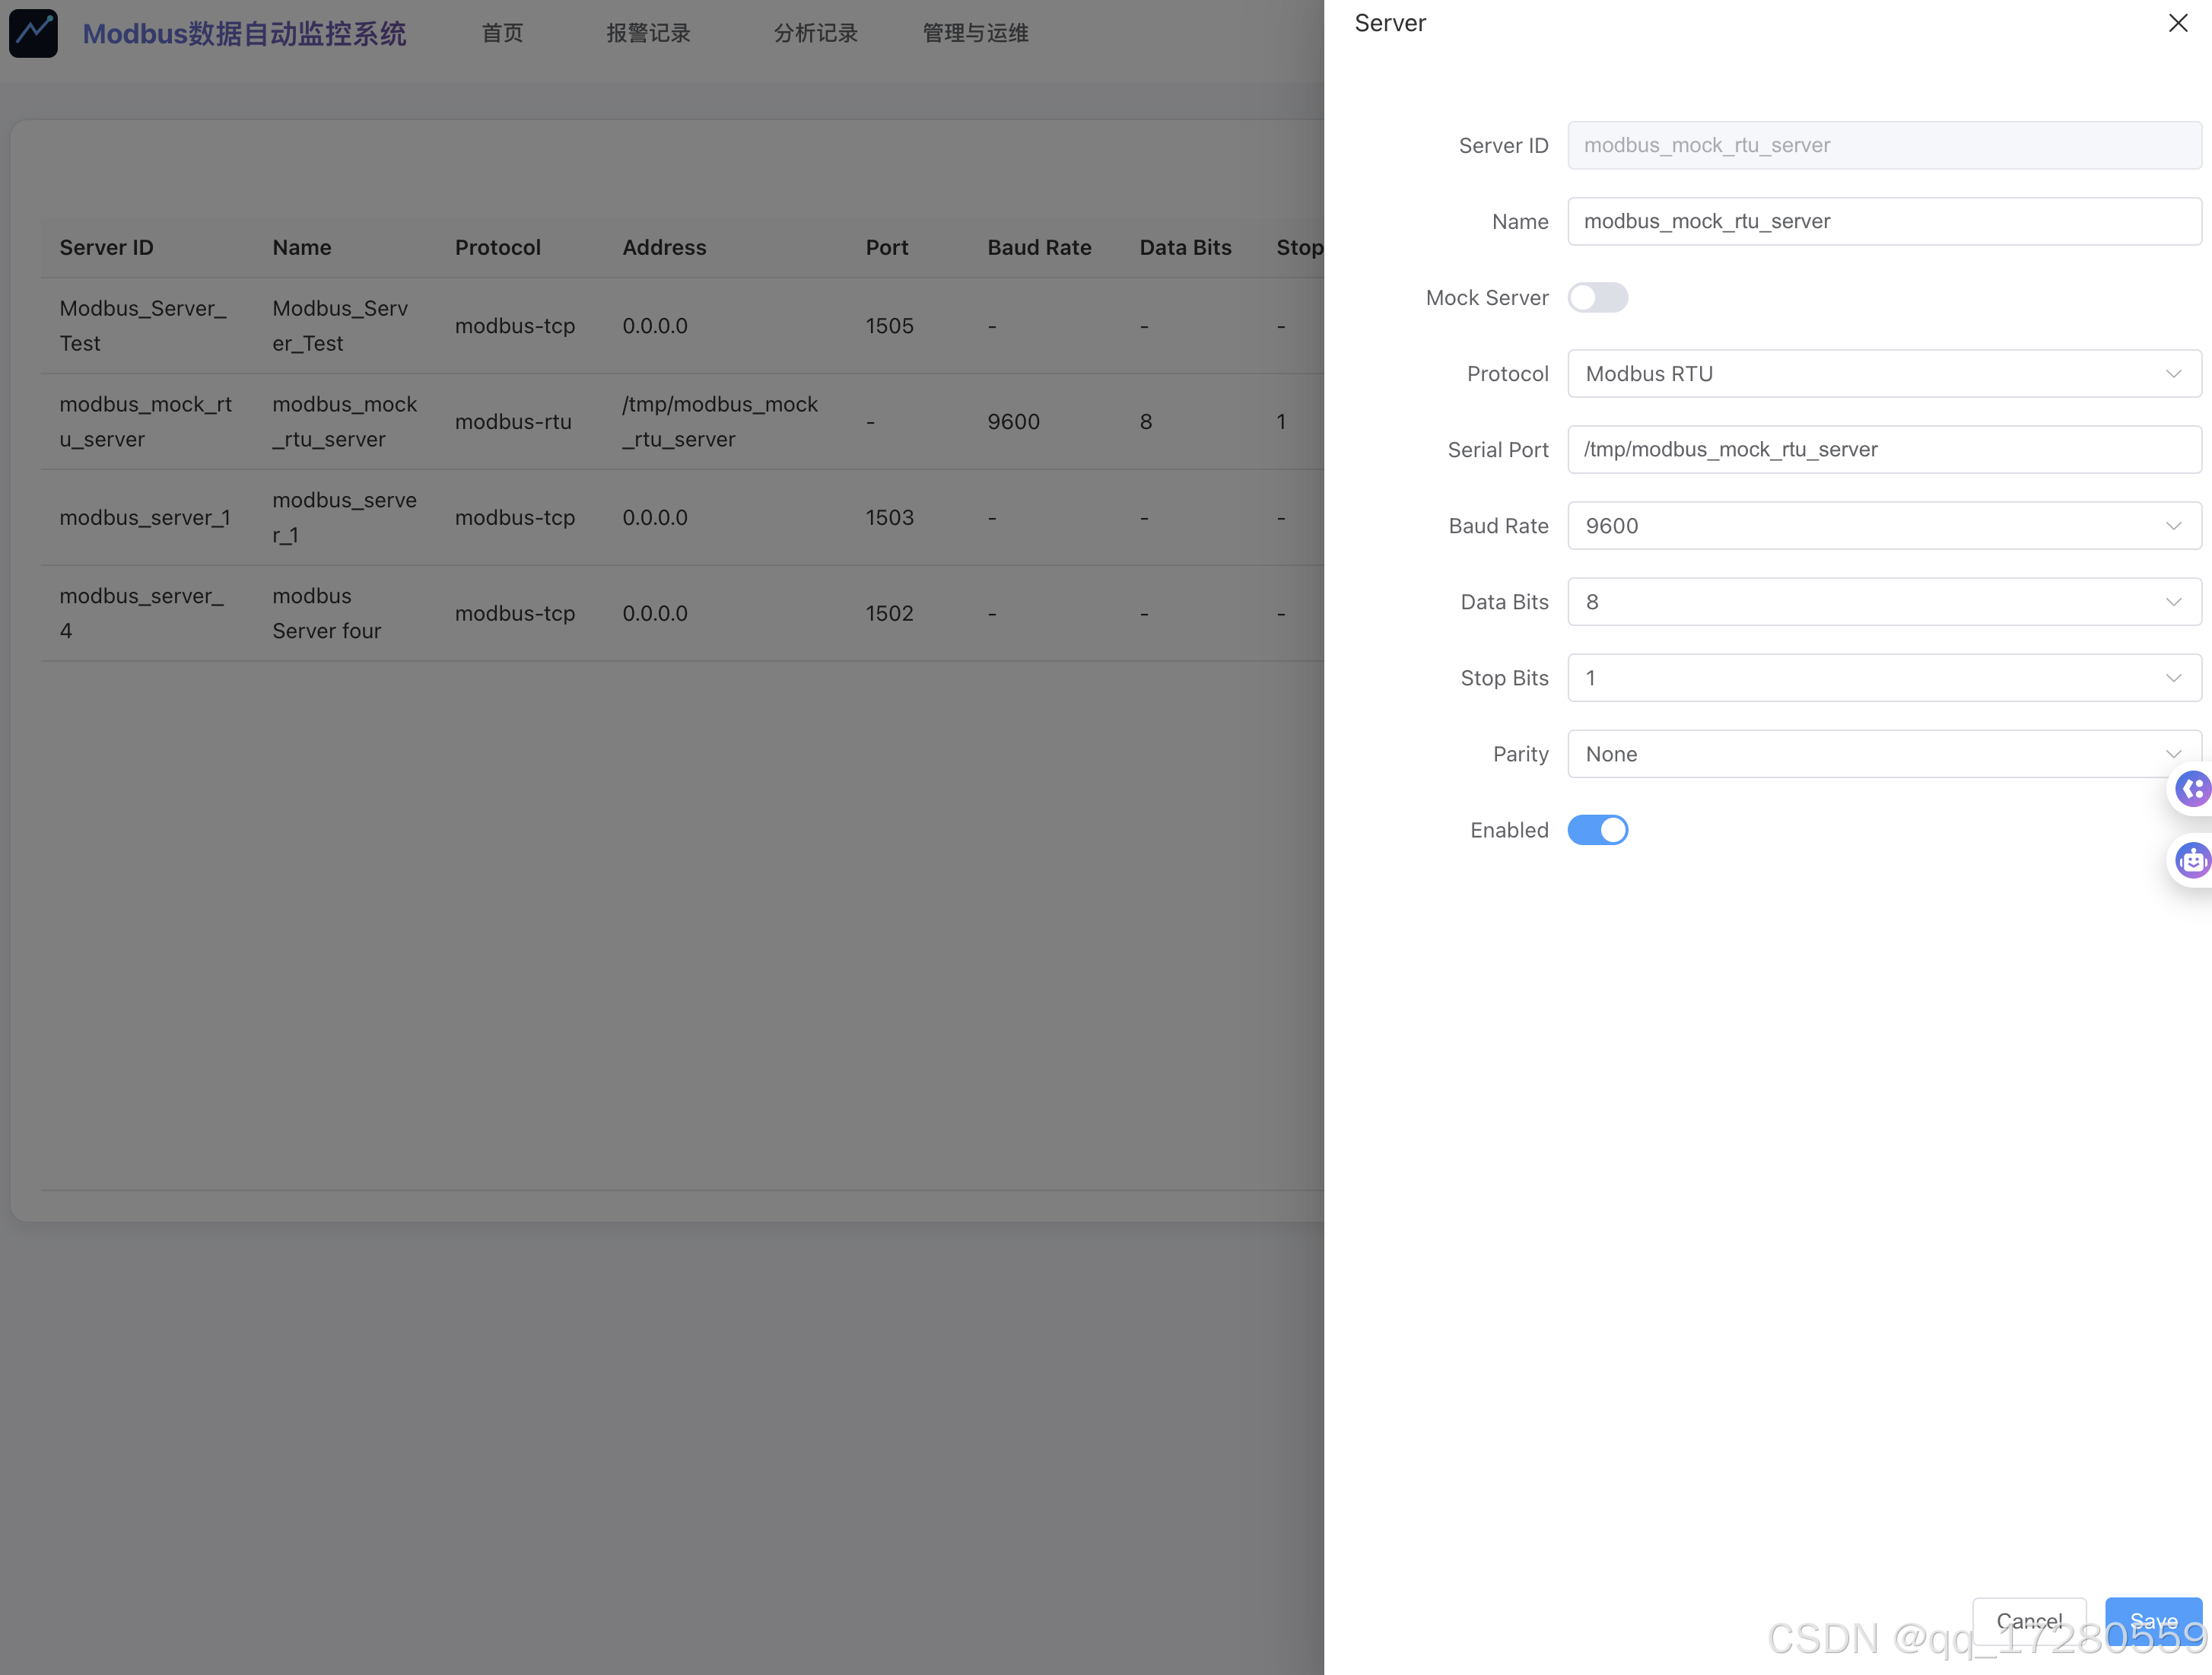Click the Modbus app logo icon

tap(33, 33)
